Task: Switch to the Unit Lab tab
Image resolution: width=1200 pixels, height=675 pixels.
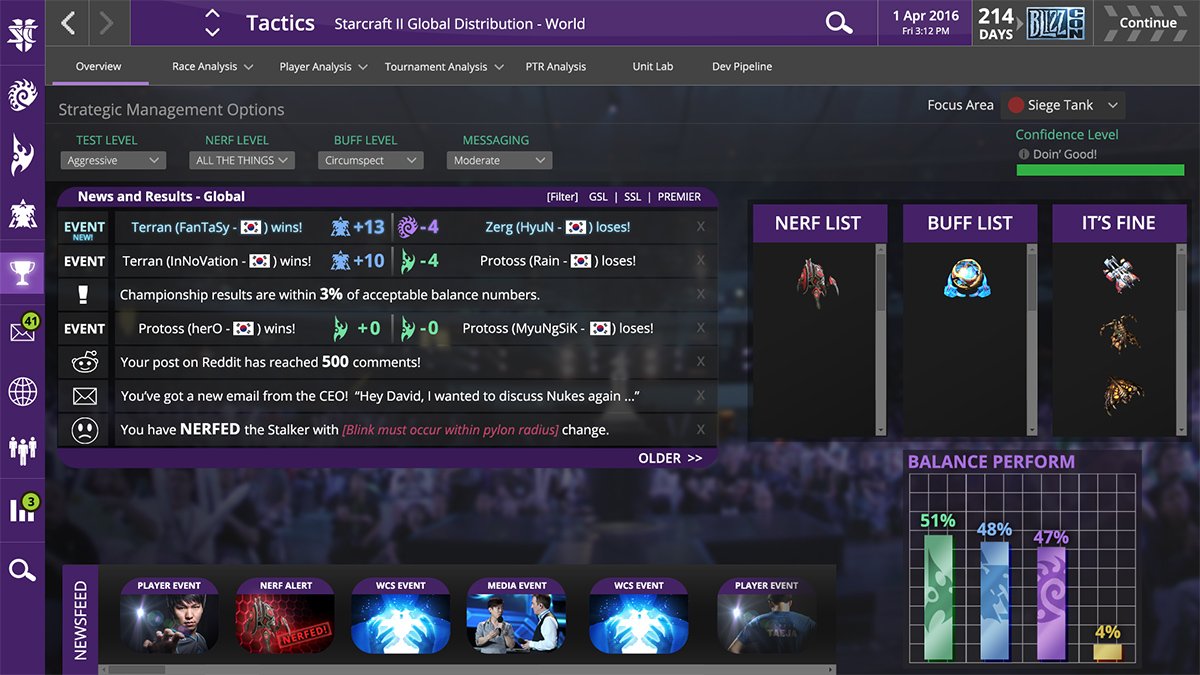Action: point(652,67)
